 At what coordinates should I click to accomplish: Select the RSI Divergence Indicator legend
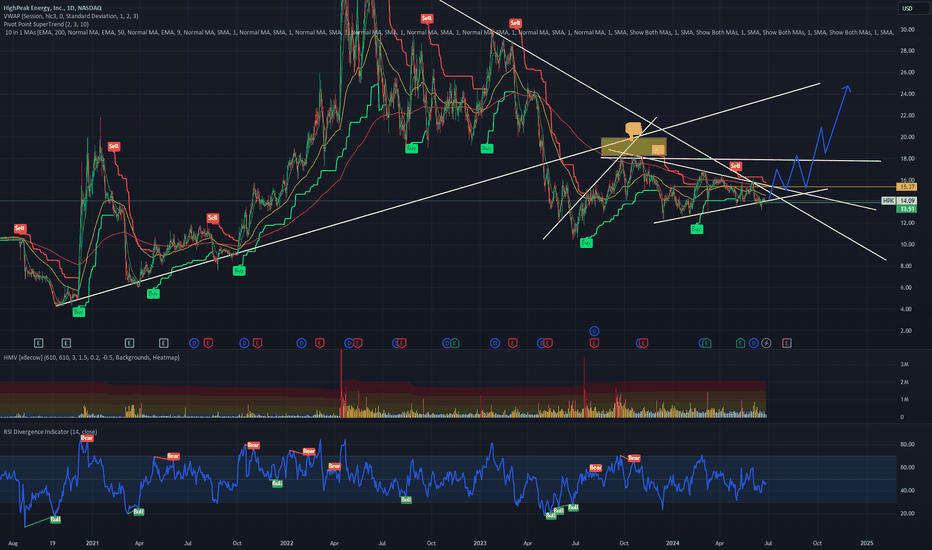(x=51, y=432)
